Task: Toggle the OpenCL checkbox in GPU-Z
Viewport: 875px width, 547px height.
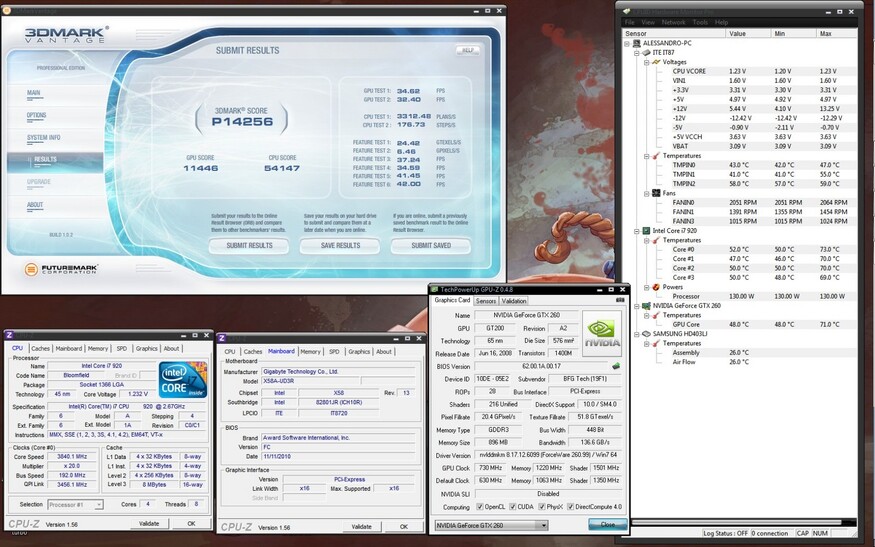Action: coord(480,507)
